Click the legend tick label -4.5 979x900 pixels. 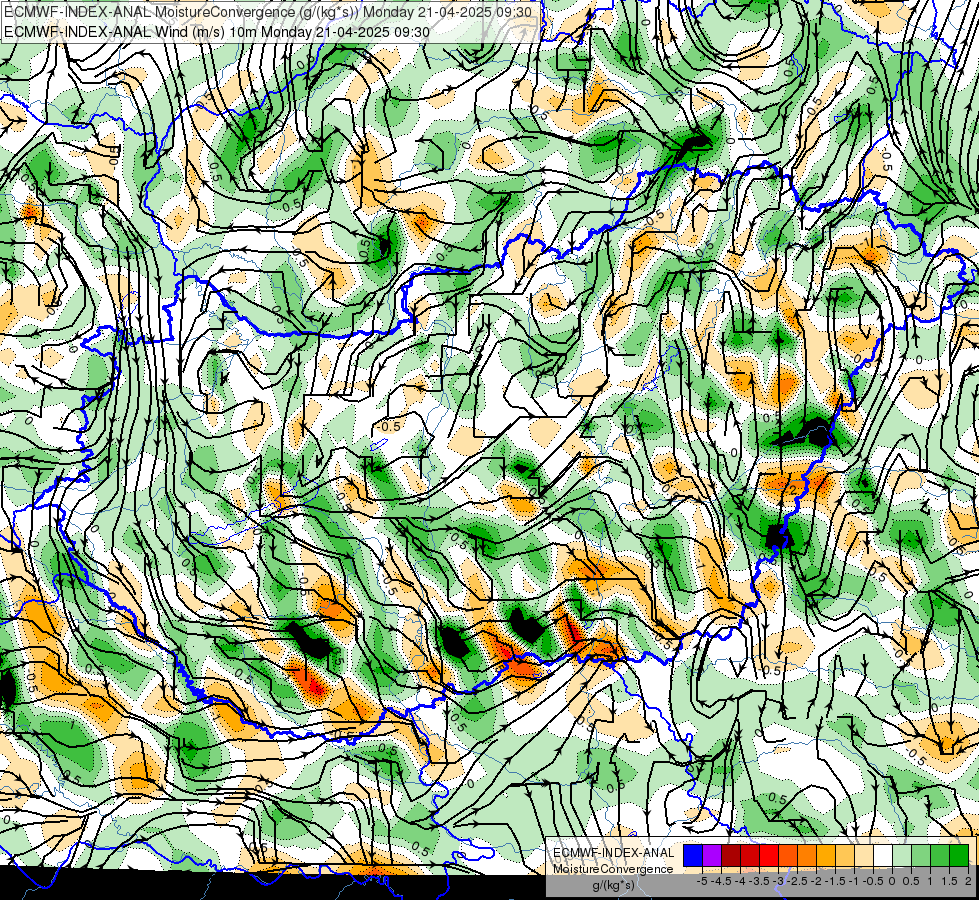pos(722,881)
